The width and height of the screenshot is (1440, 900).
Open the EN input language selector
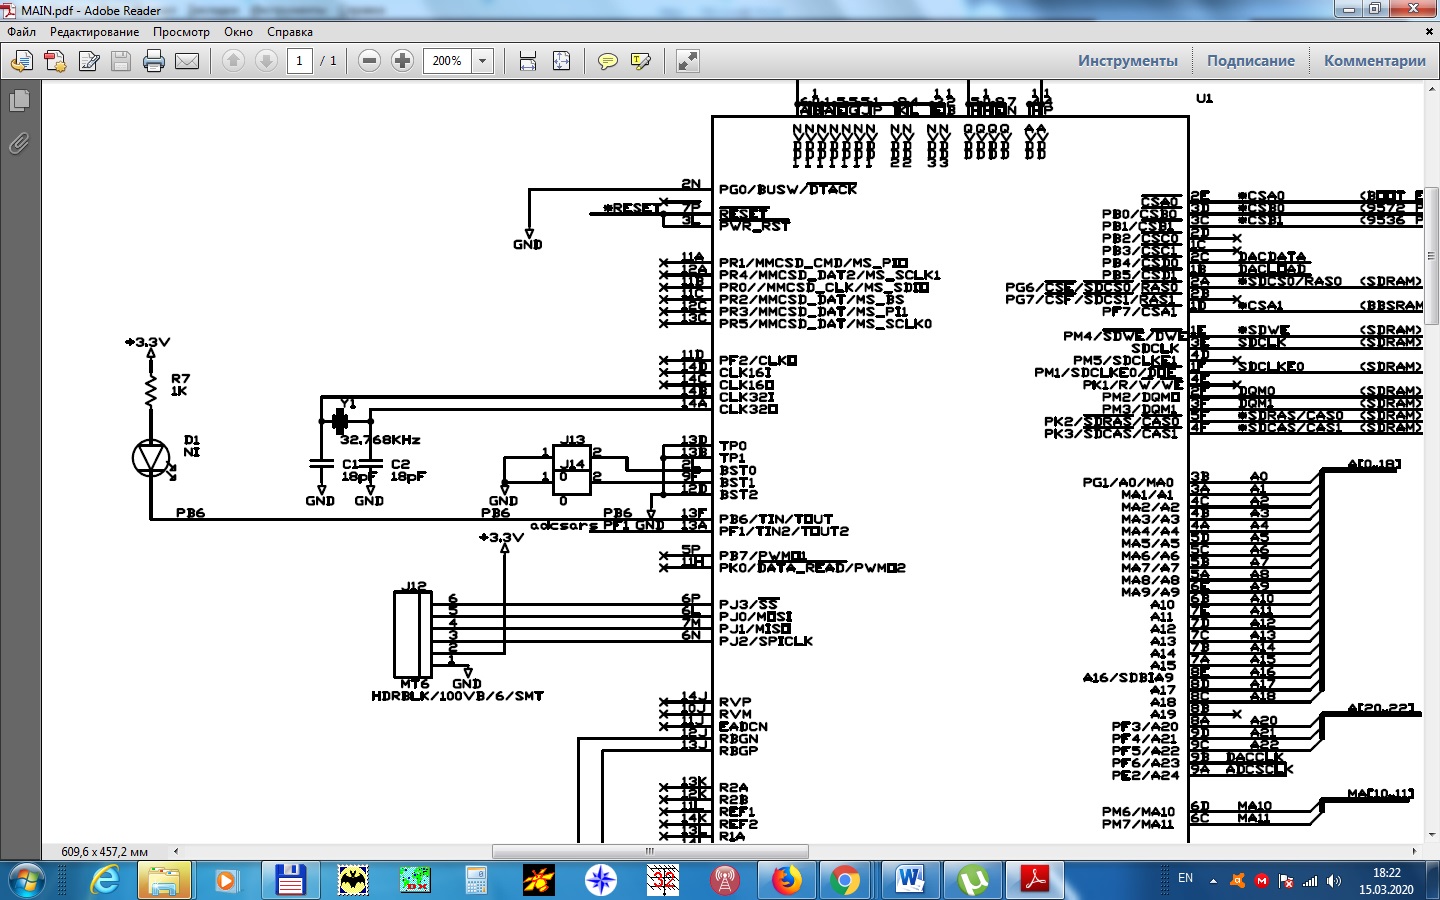point(1185,878)
